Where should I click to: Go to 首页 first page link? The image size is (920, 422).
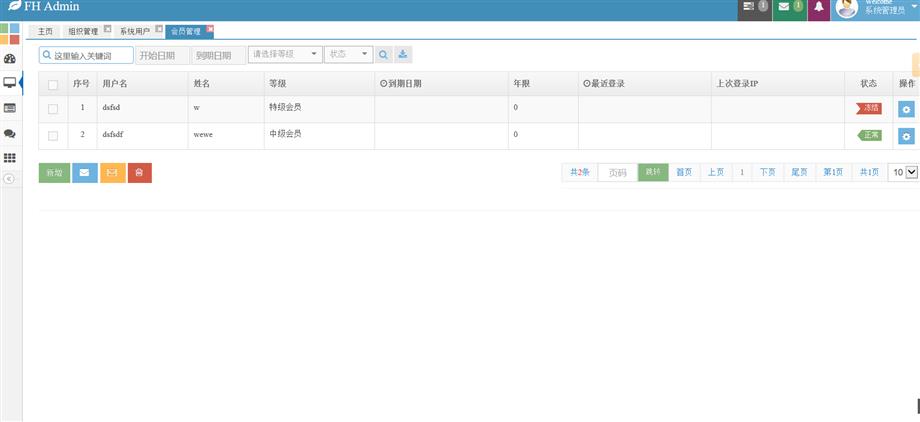[x=684, y=172]
